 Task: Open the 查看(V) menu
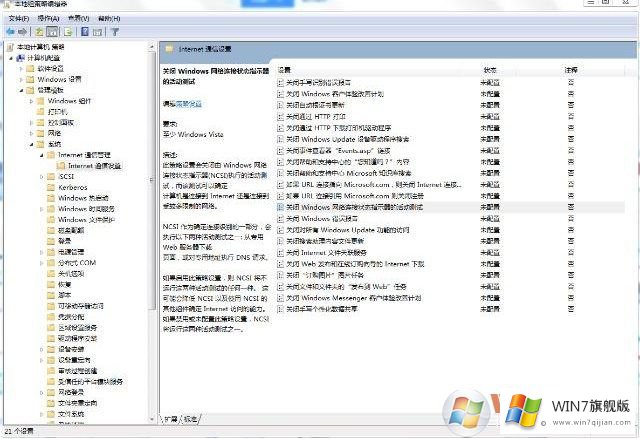(79, 18)
